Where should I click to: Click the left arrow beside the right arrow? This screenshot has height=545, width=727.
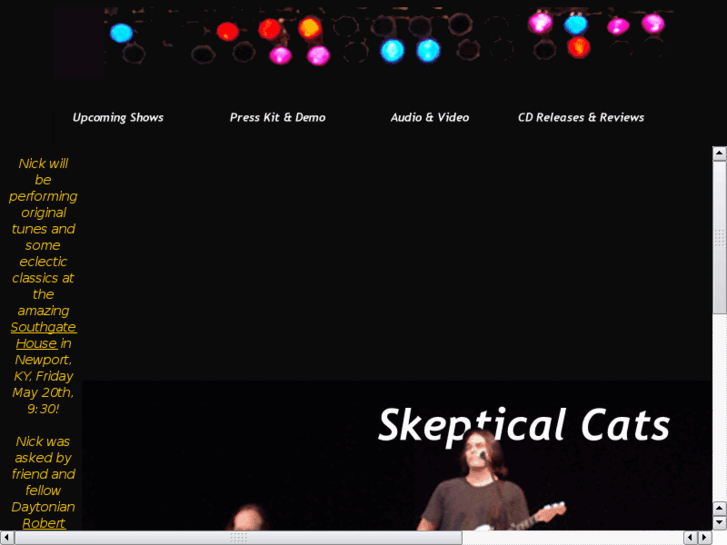pos(691,537)
